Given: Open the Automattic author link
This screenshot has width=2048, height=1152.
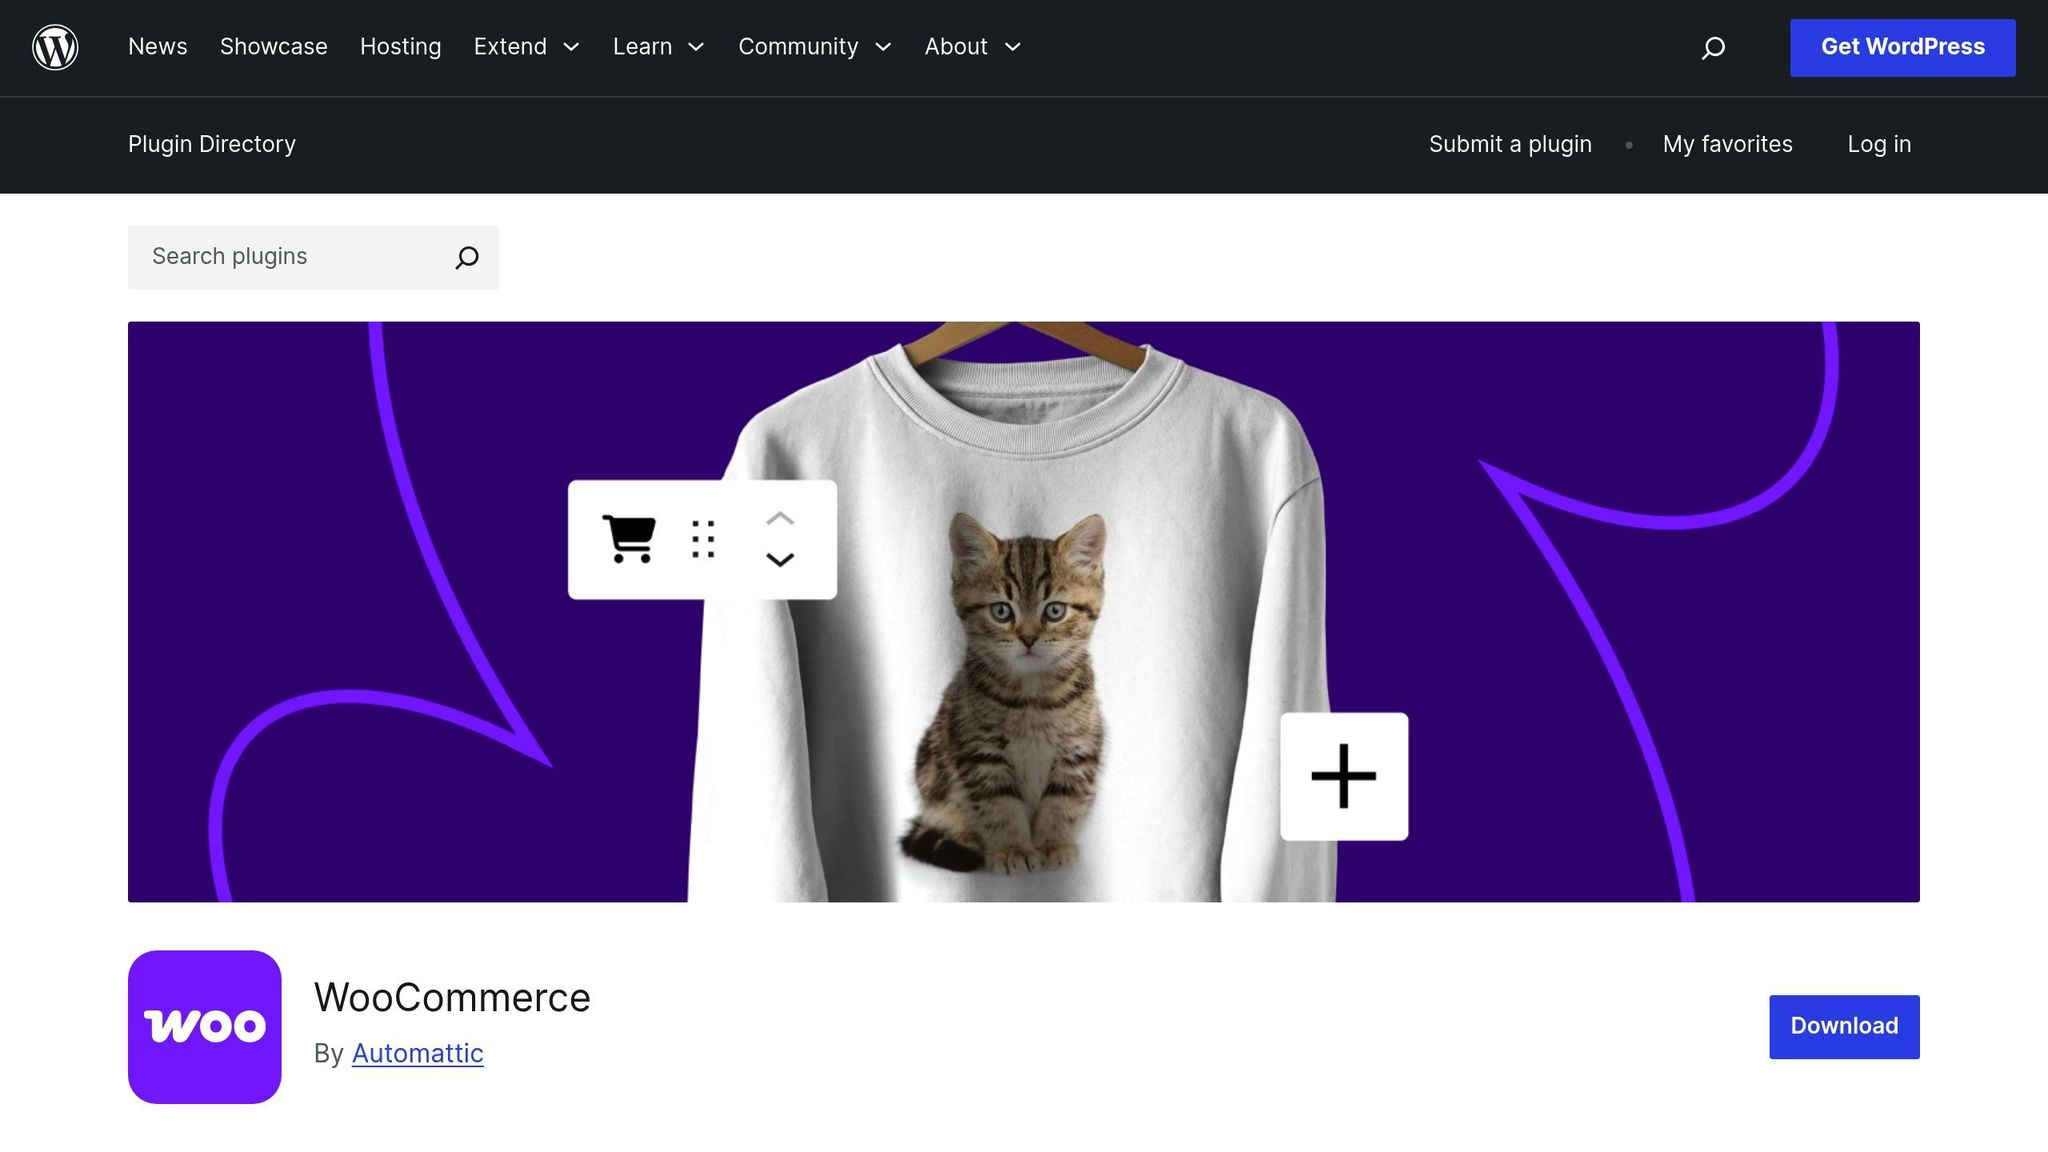Looking at the screenshot, I should [x=417, y=1053].
